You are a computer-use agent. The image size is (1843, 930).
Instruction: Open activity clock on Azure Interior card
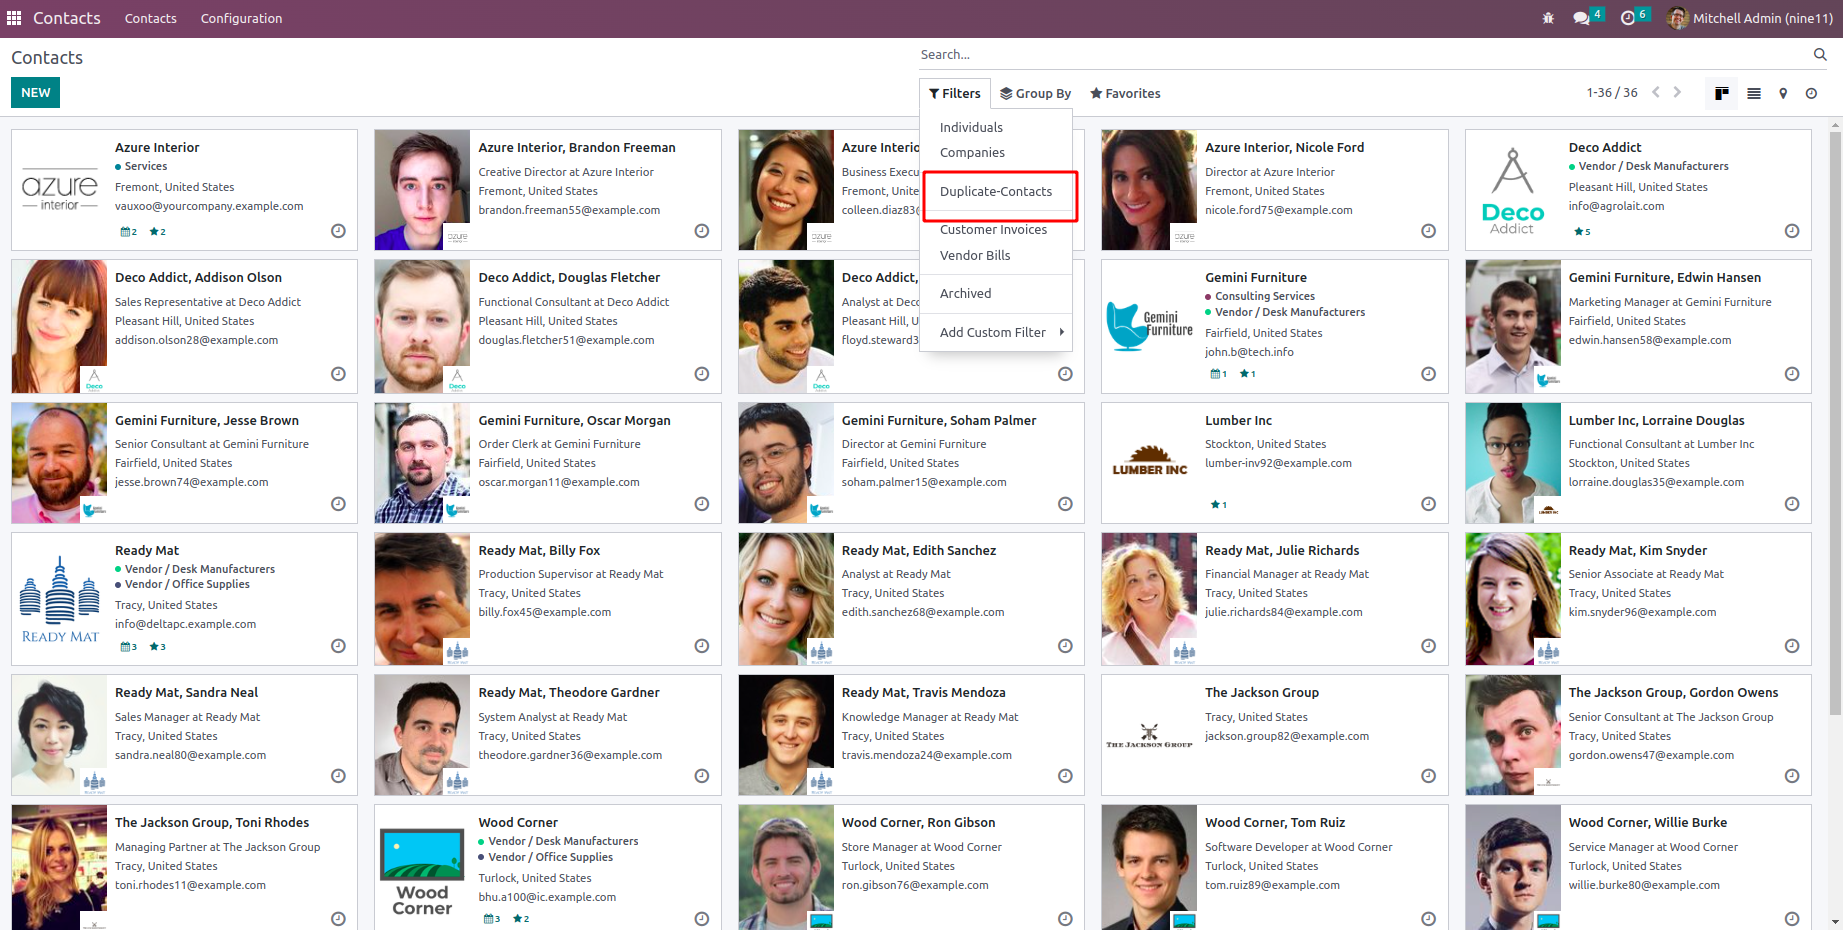point(339,231)
